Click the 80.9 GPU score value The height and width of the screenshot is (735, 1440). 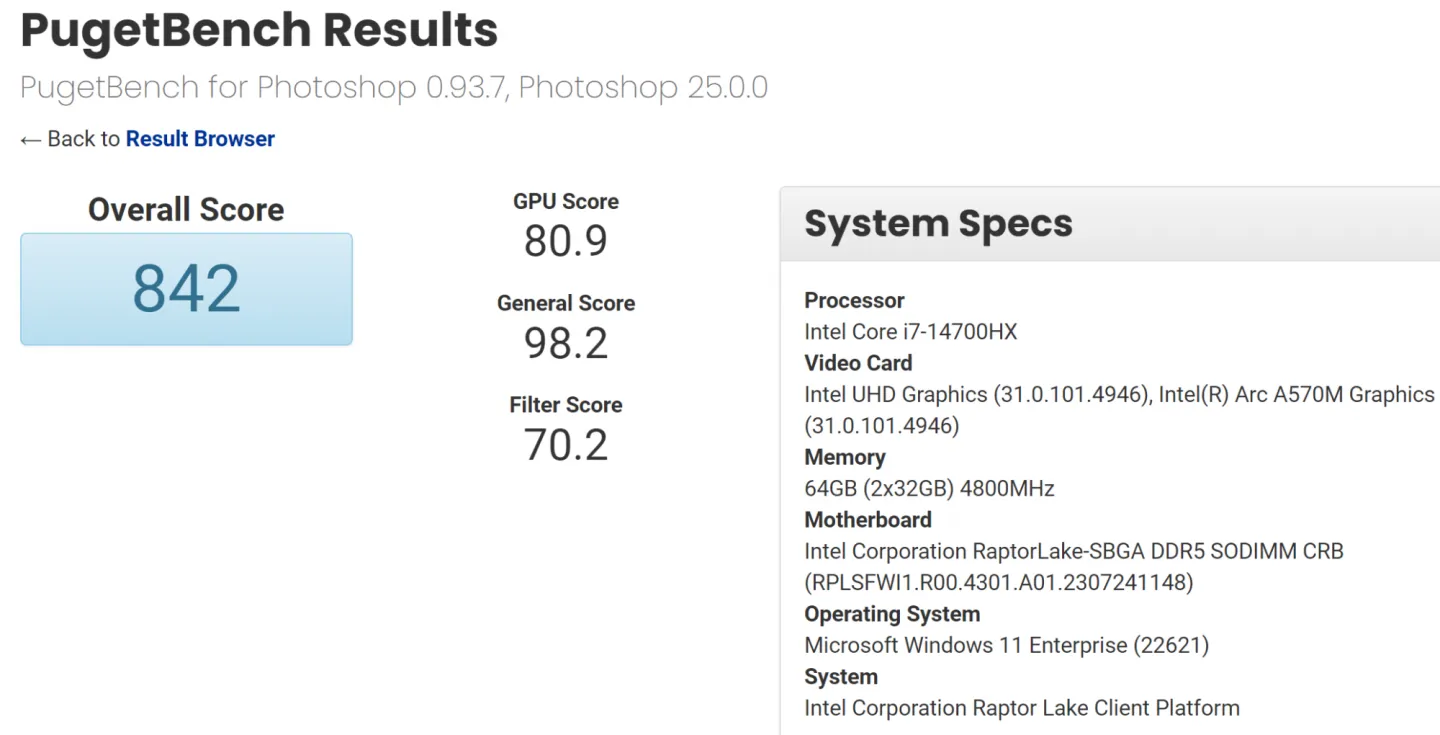565,241
